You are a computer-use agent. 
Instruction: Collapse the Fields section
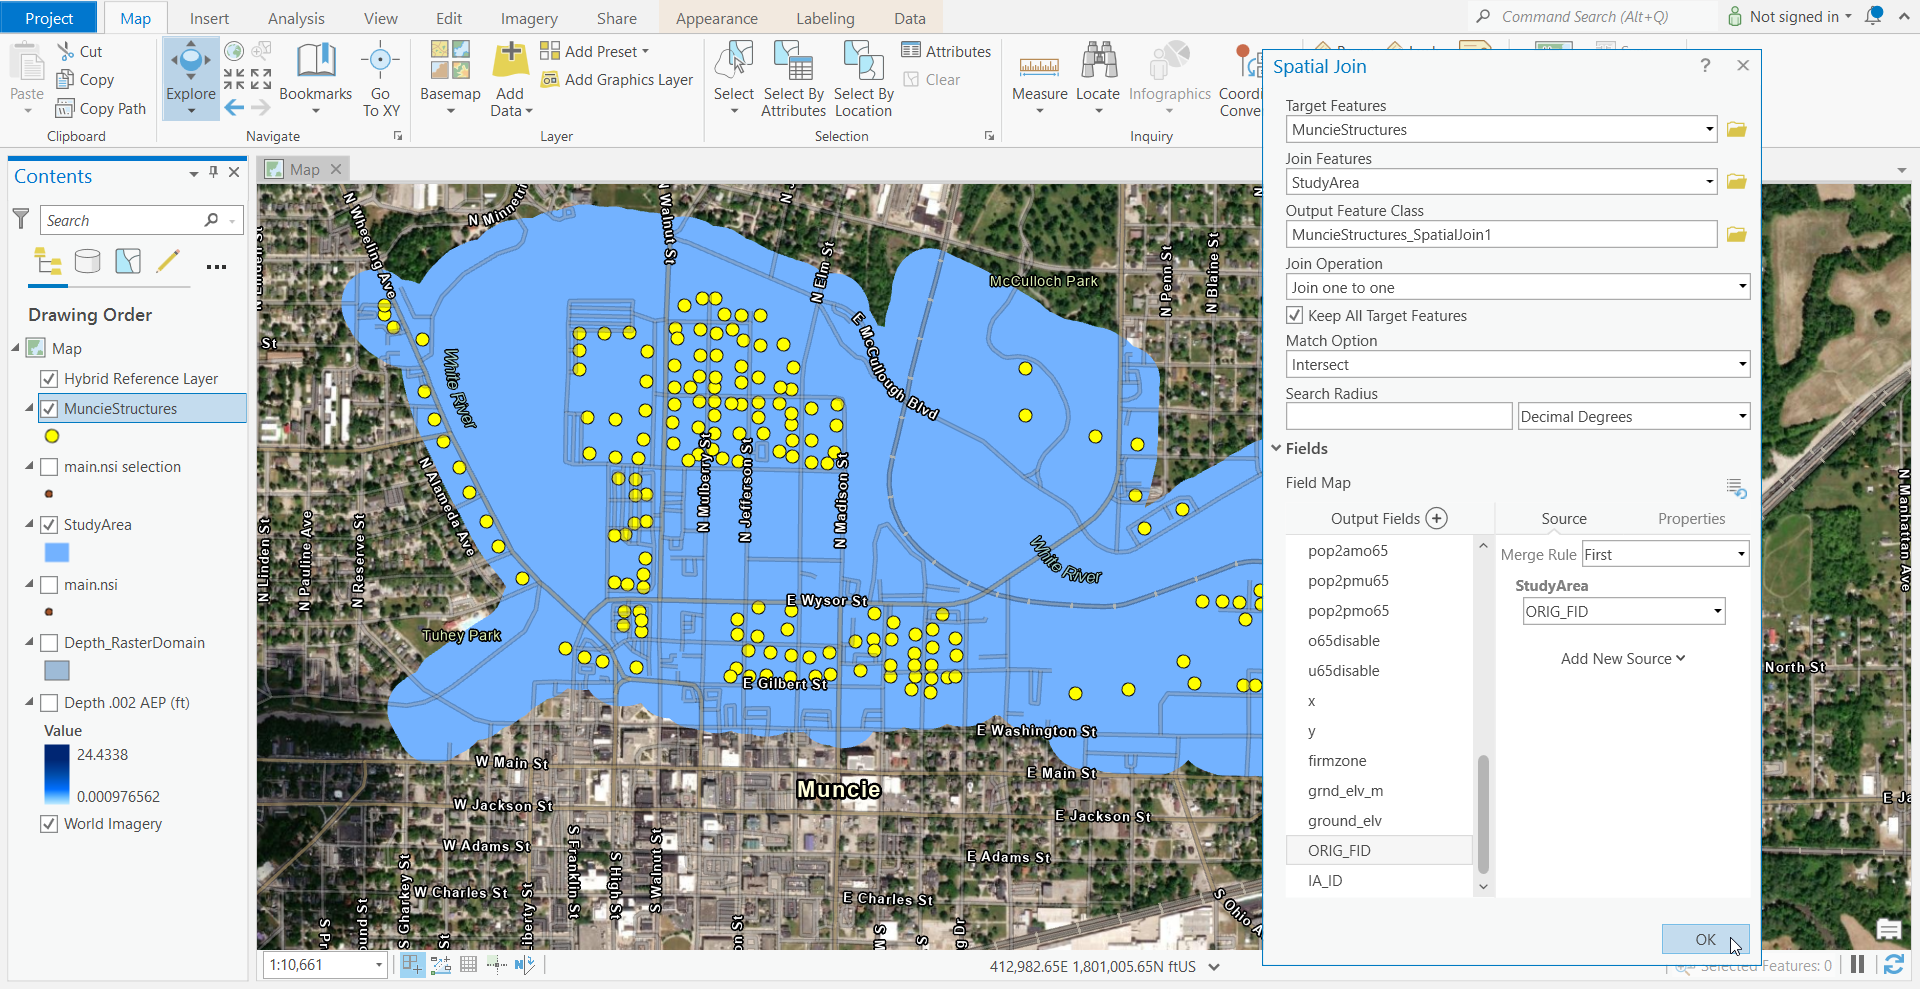[1277, 448]
